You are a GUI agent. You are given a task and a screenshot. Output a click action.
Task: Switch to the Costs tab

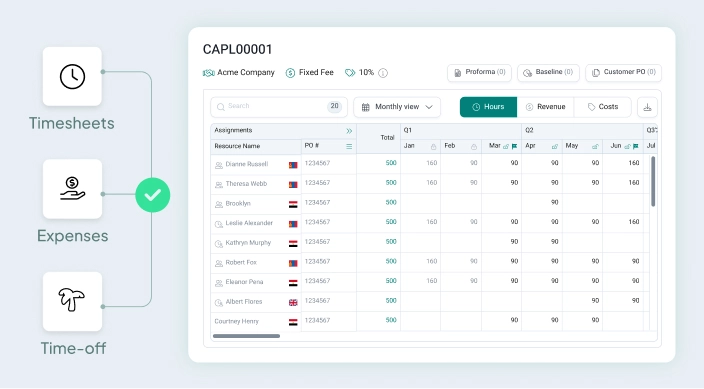point(603,107)
